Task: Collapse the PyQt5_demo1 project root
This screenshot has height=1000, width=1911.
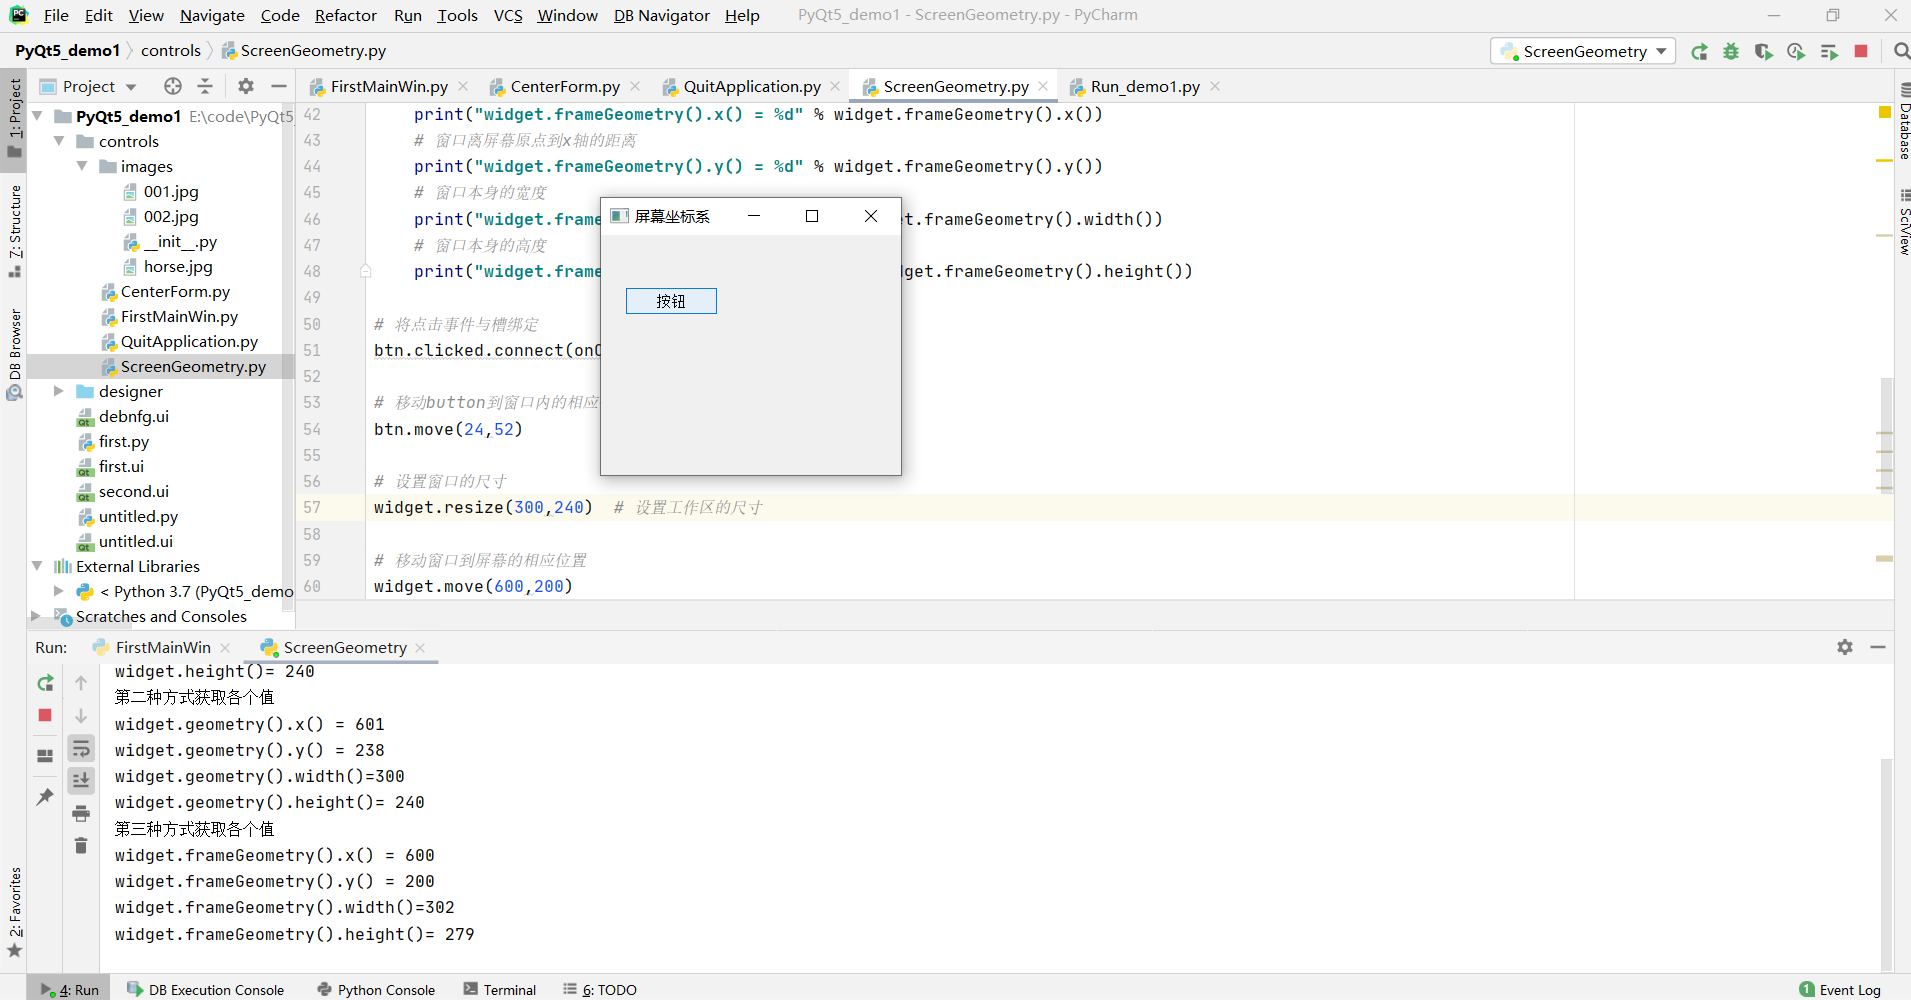Action: coord(38,116)
